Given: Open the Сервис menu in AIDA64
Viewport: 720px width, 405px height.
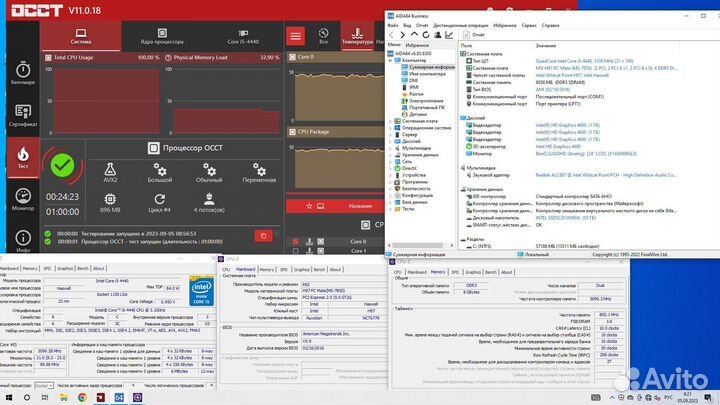Looking at the screenshot, I should point(529,26).
